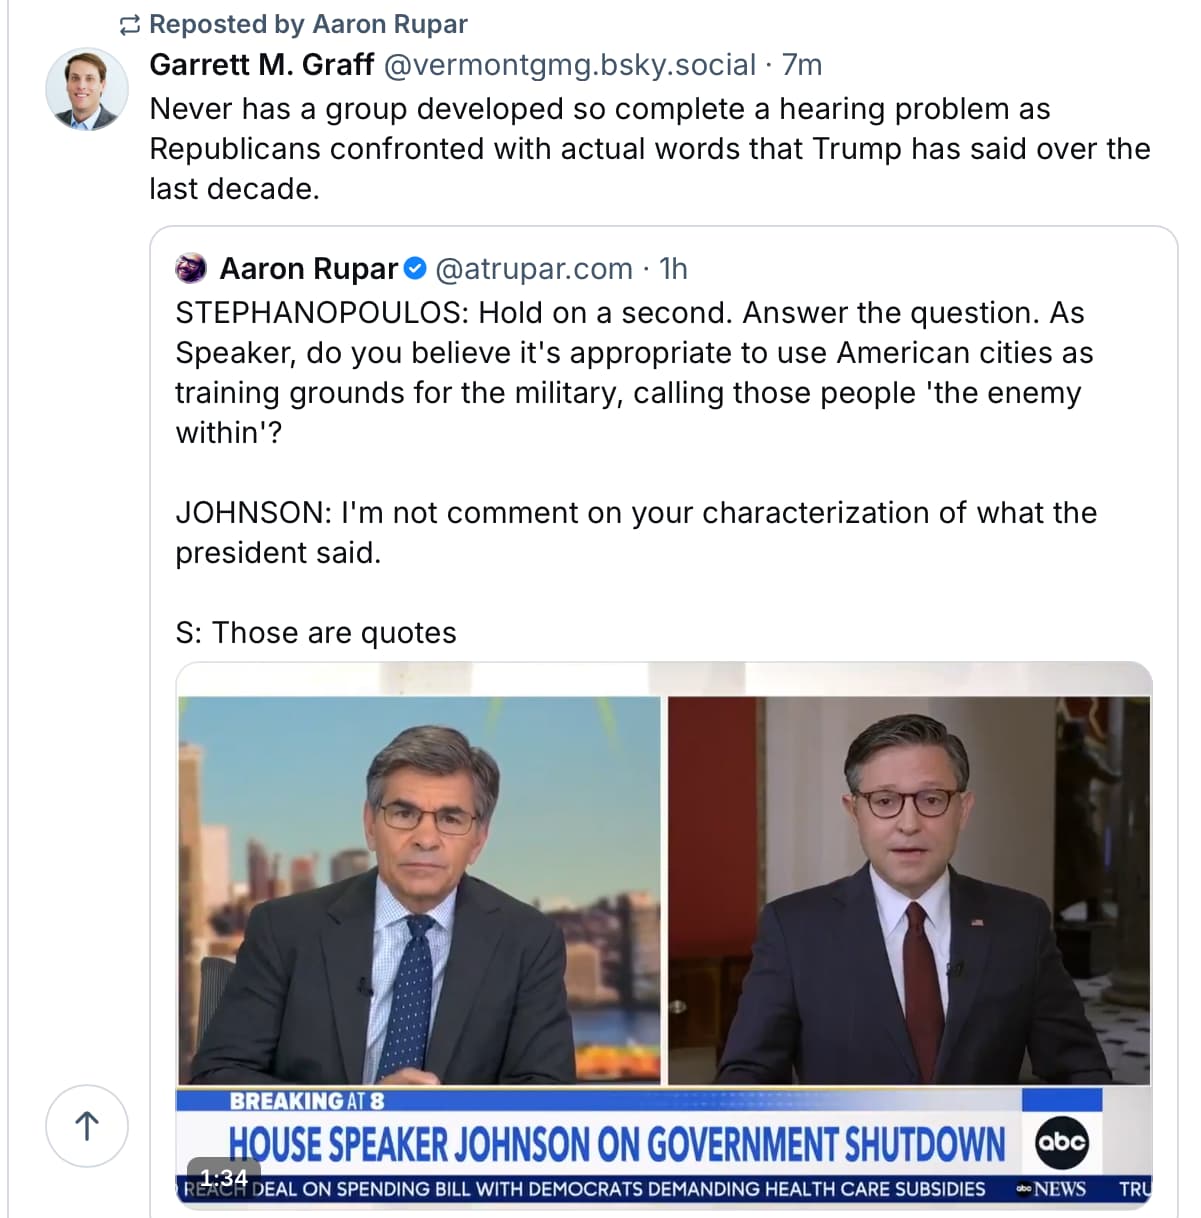Click Aaron Rupar's name in the quoted post
Viewport: 1201px width, 1218px height.
[308, 269]
